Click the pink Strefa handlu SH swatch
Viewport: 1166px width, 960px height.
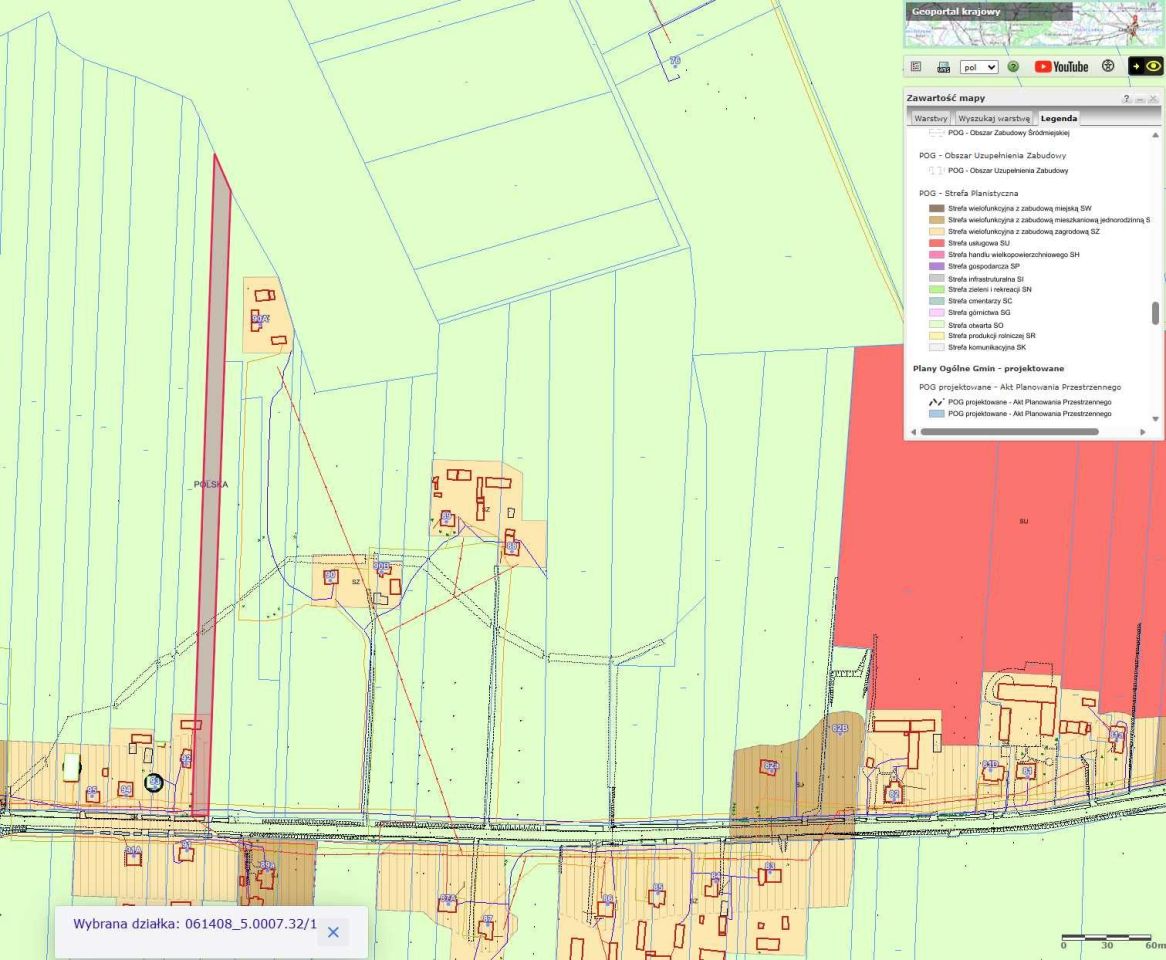(936, 254)
